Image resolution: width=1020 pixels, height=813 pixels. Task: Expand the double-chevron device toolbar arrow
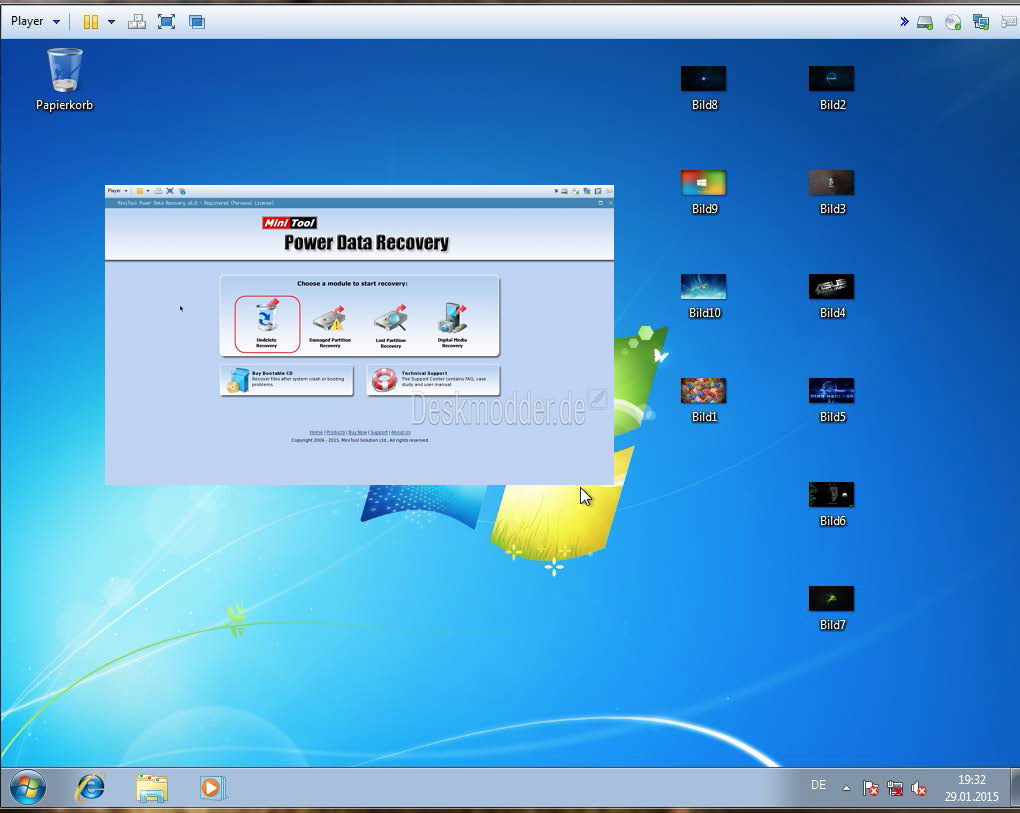coord(904,22)
